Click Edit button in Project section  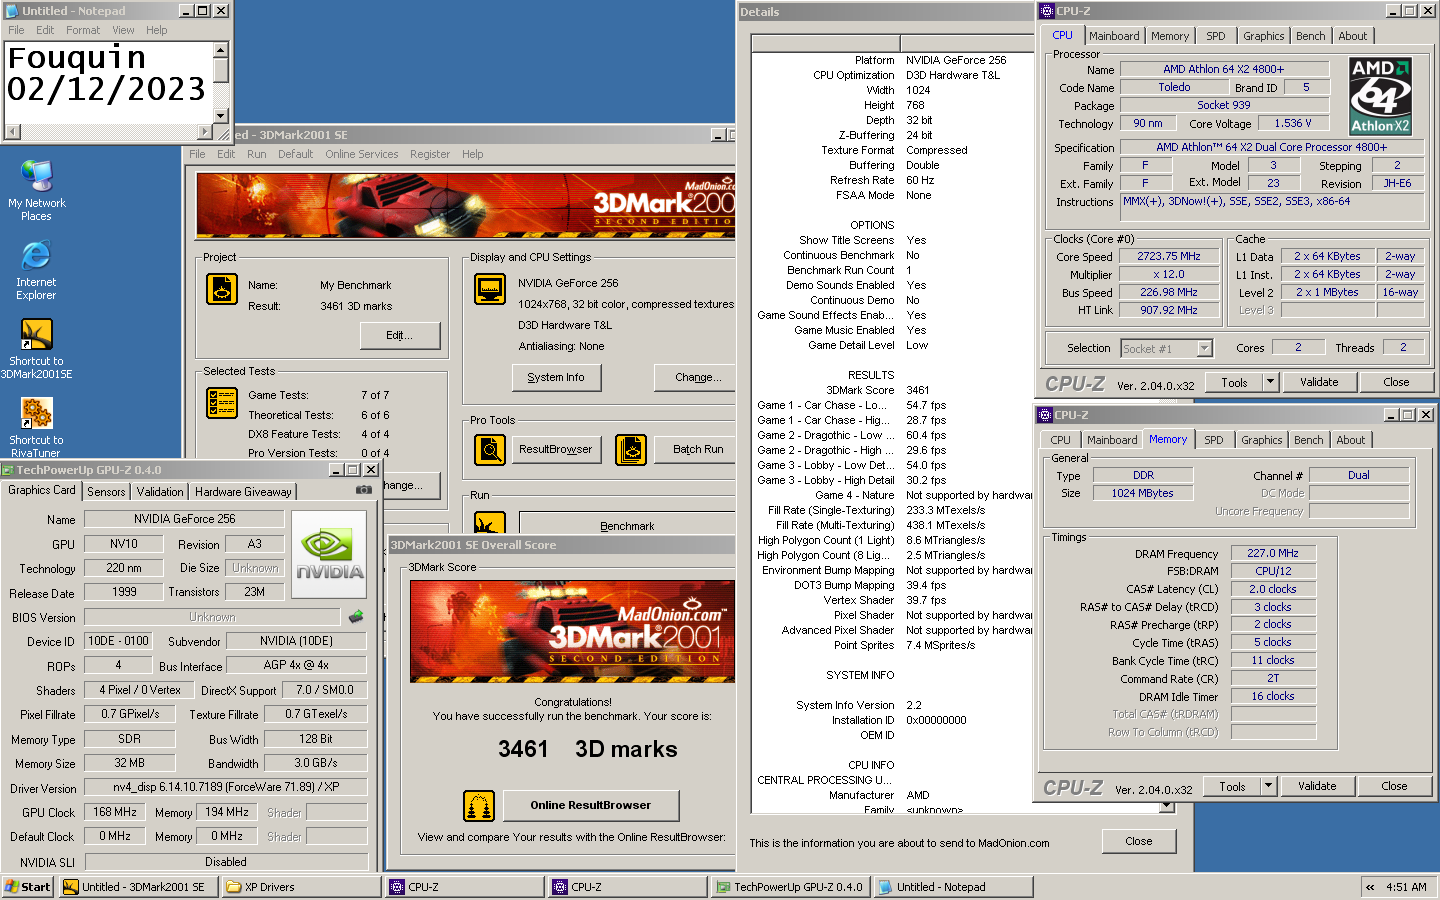point(400,335)
